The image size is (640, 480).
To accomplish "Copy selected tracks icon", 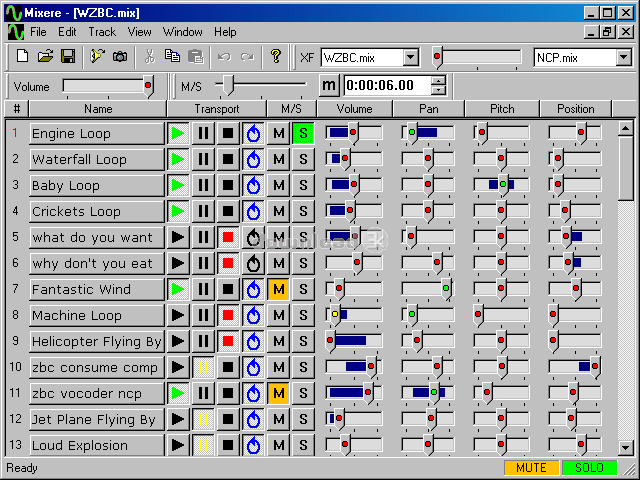I will point(172,56).
